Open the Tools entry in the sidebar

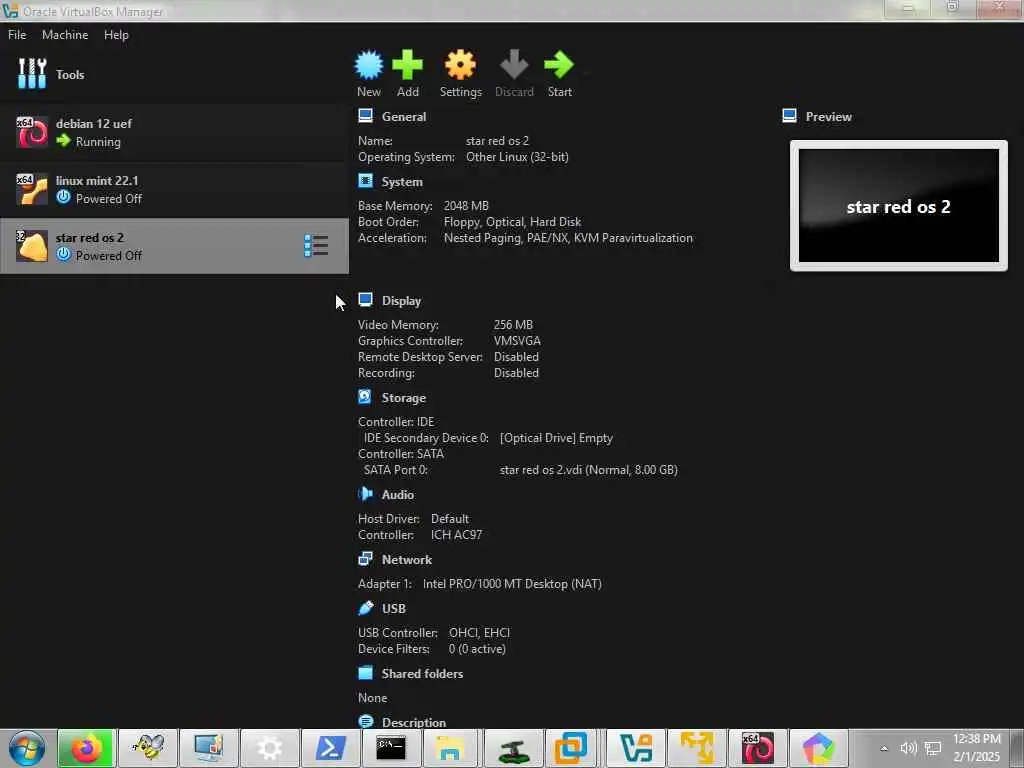tap(174, 74)
